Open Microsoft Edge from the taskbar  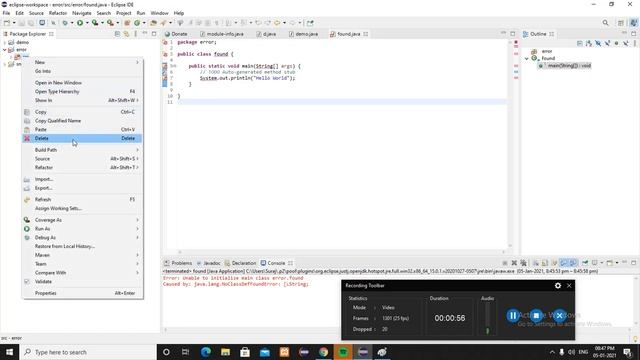(206, 352)
